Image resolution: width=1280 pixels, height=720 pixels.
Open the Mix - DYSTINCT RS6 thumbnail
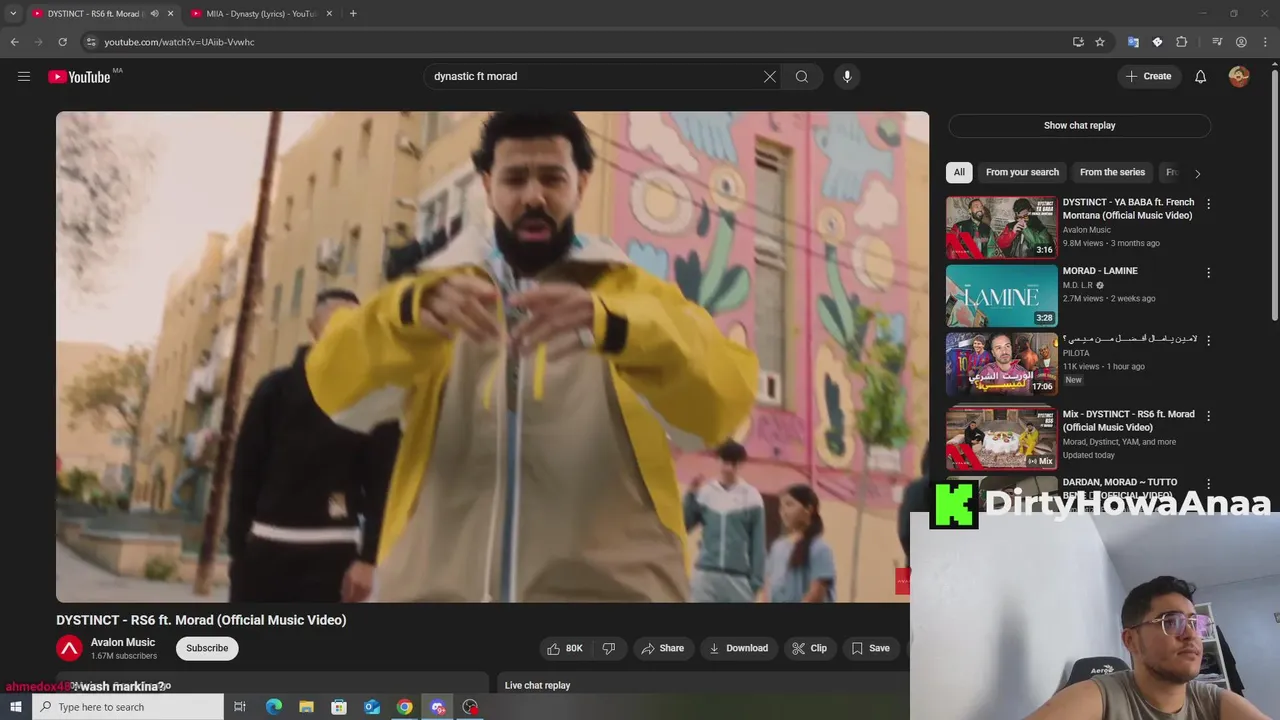pos(1001,438)
